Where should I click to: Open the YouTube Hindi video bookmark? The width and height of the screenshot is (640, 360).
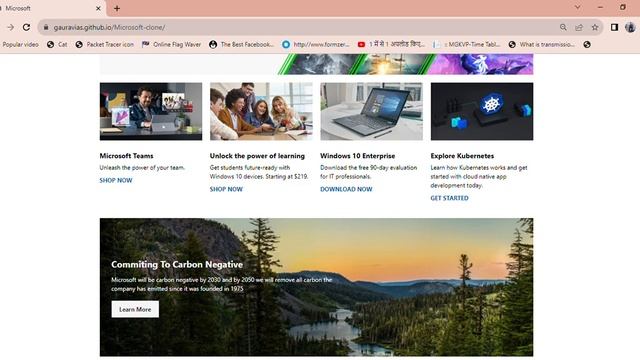(x=391, y=44)
